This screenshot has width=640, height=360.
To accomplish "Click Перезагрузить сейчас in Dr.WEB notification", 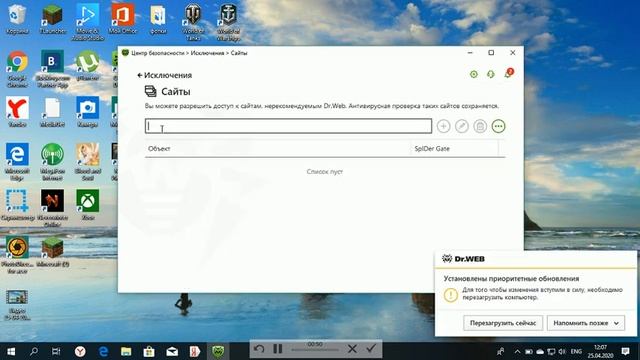I will click(x=503, y=323).
